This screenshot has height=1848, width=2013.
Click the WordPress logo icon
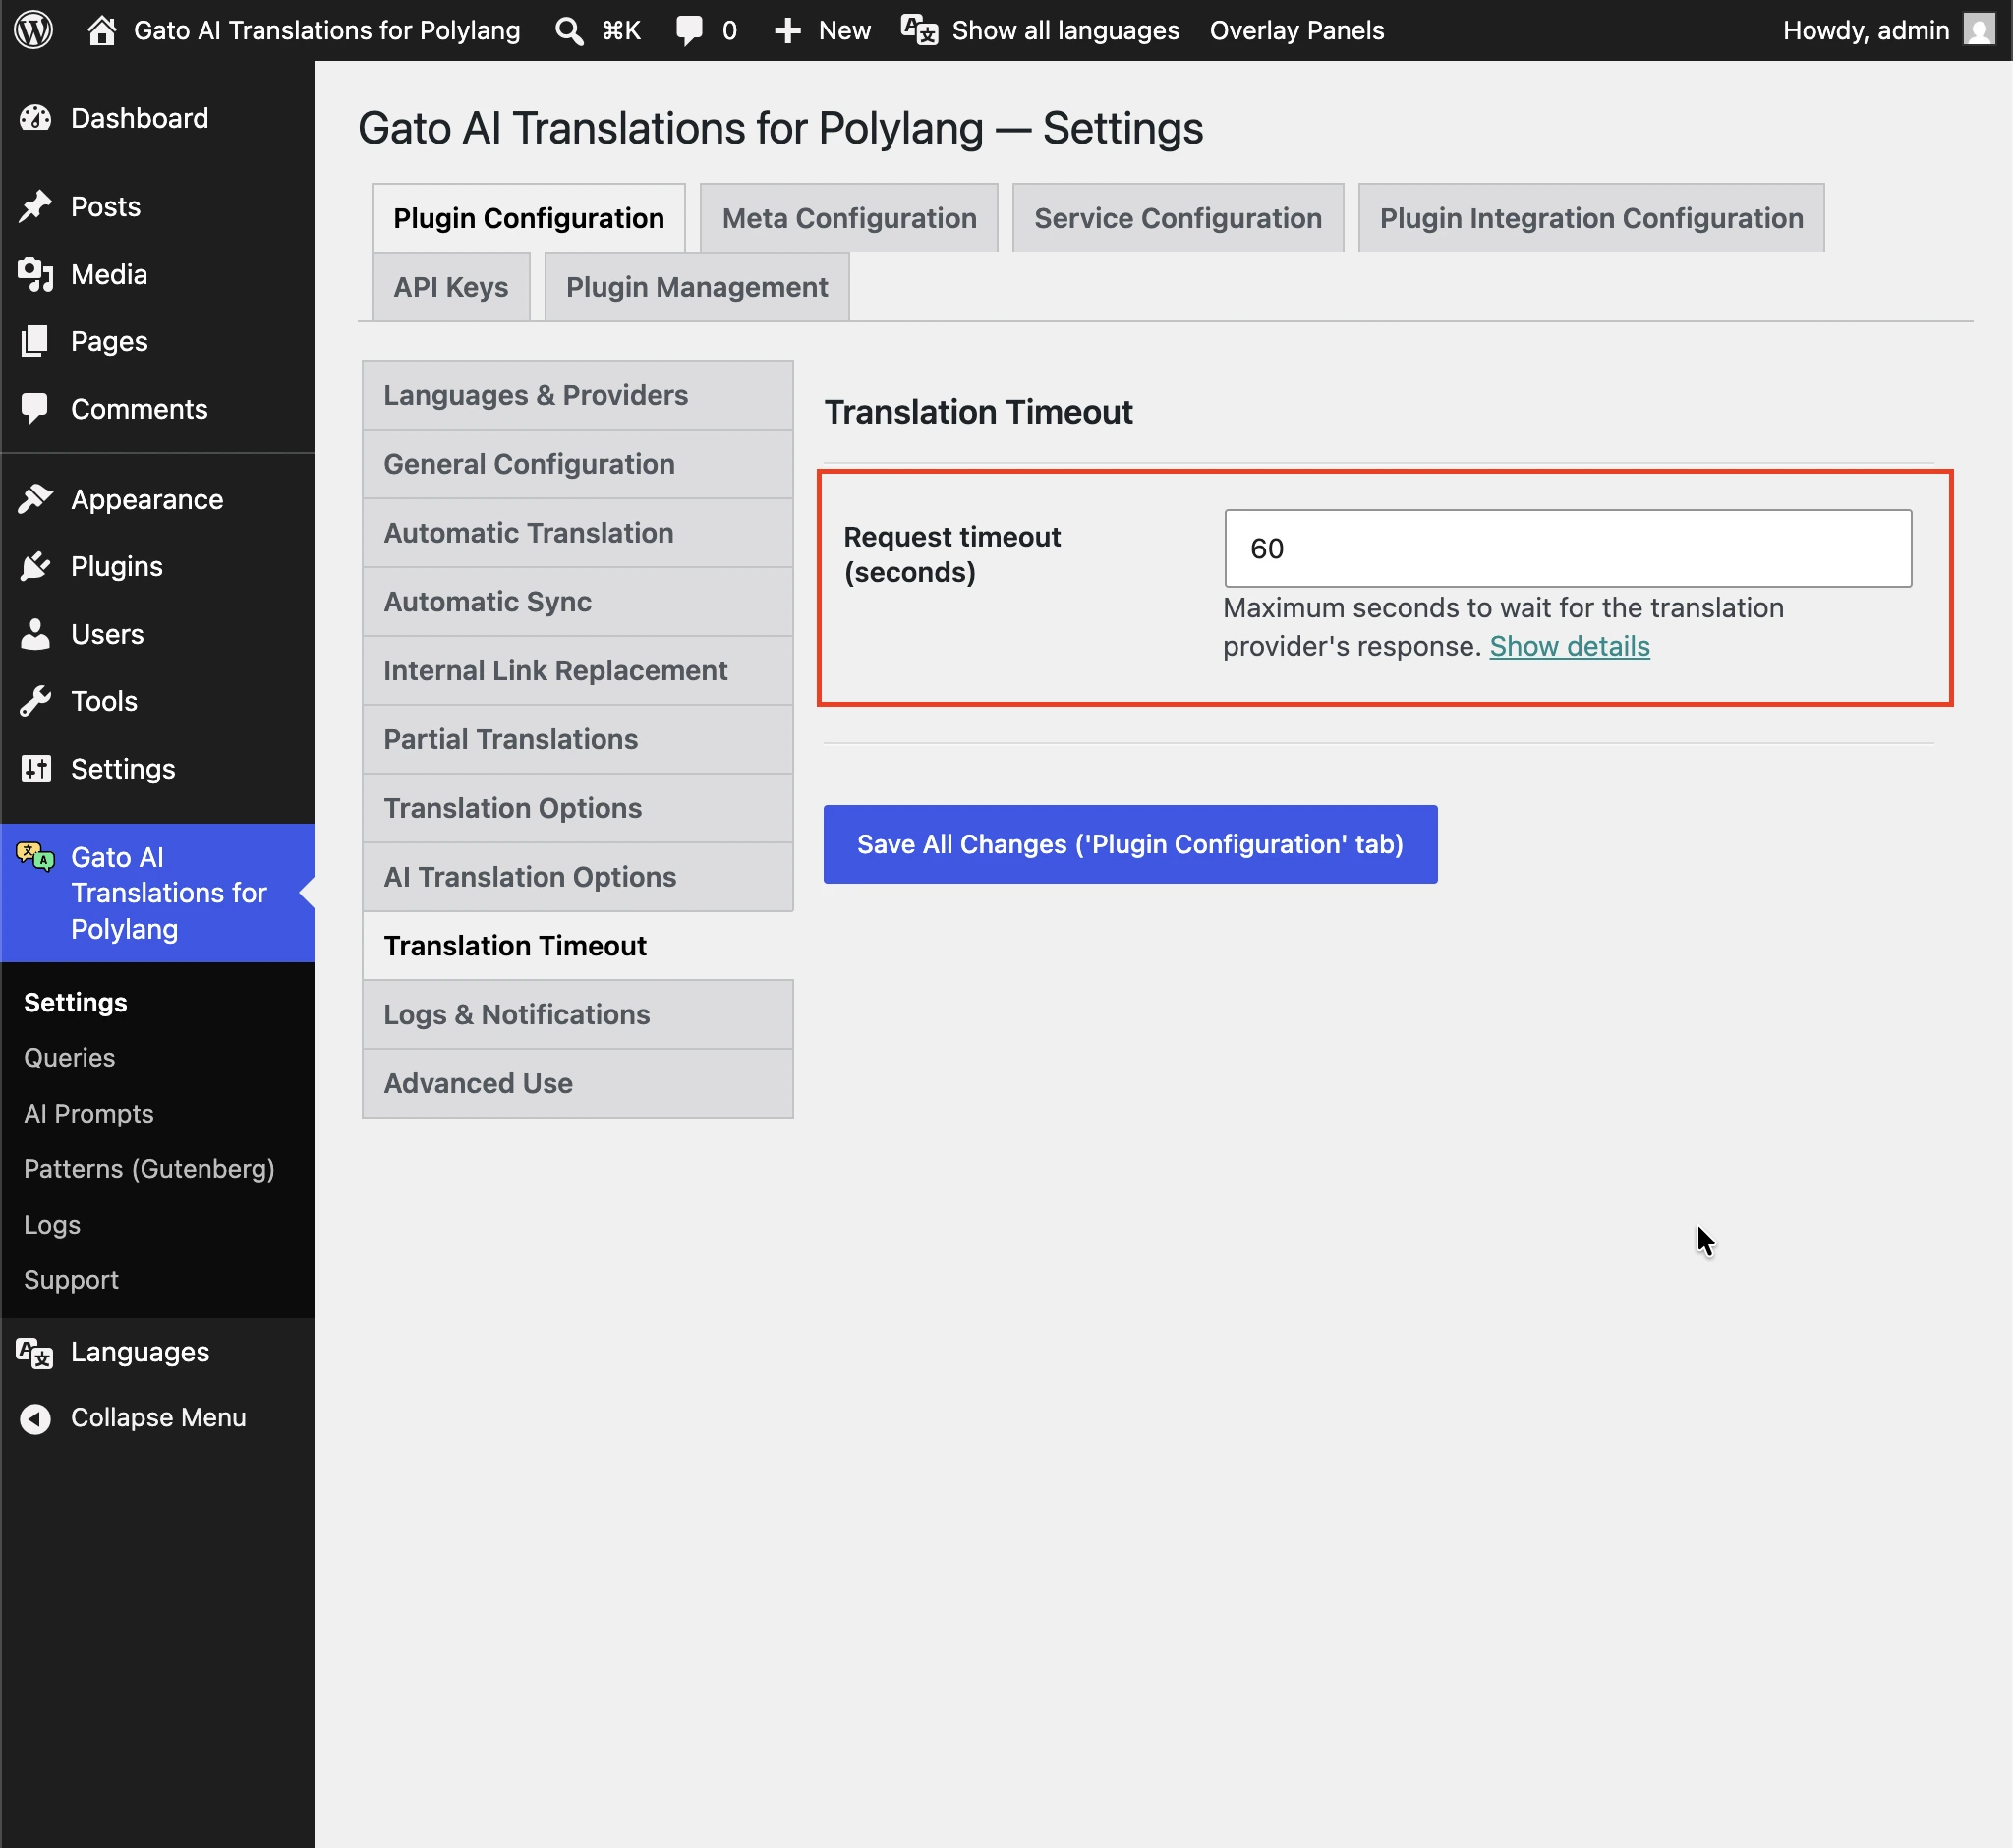pos(33,30)
